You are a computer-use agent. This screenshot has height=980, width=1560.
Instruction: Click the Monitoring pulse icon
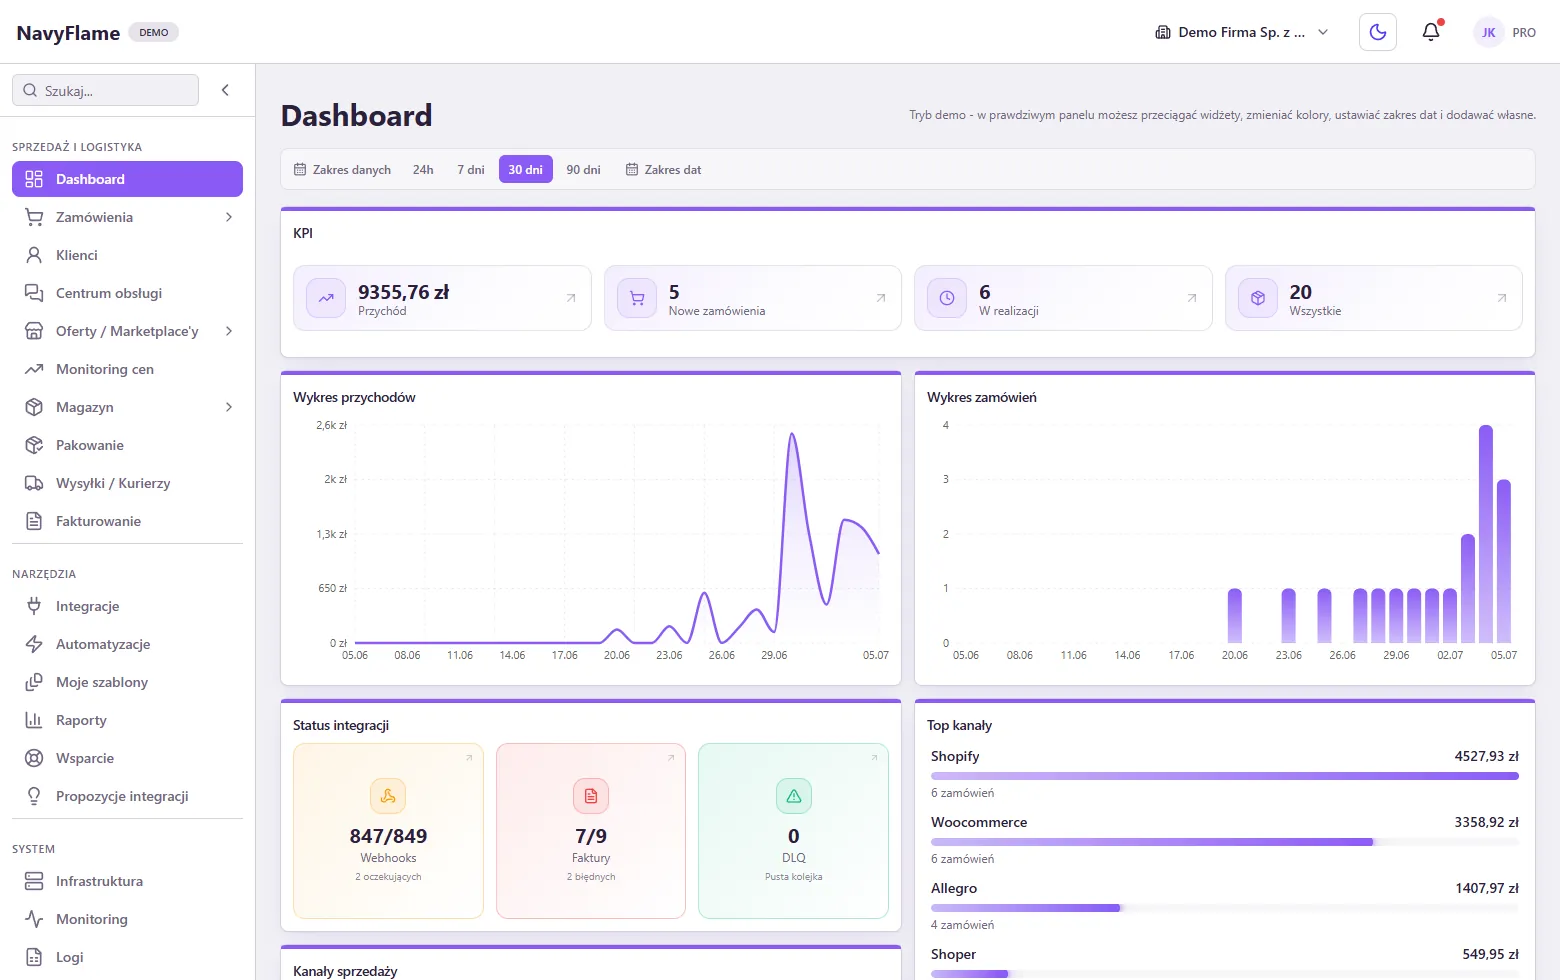click(x=34, y=919)
